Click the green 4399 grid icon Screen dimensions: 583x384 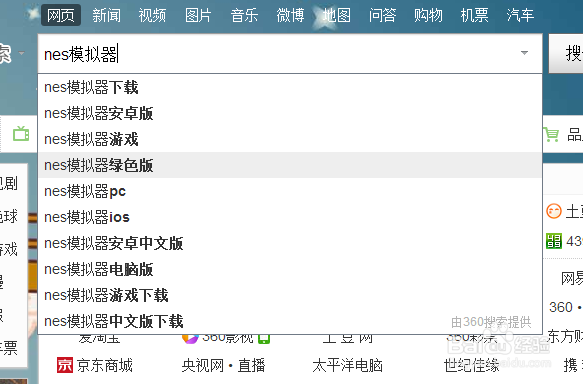[x=554, y=241]
